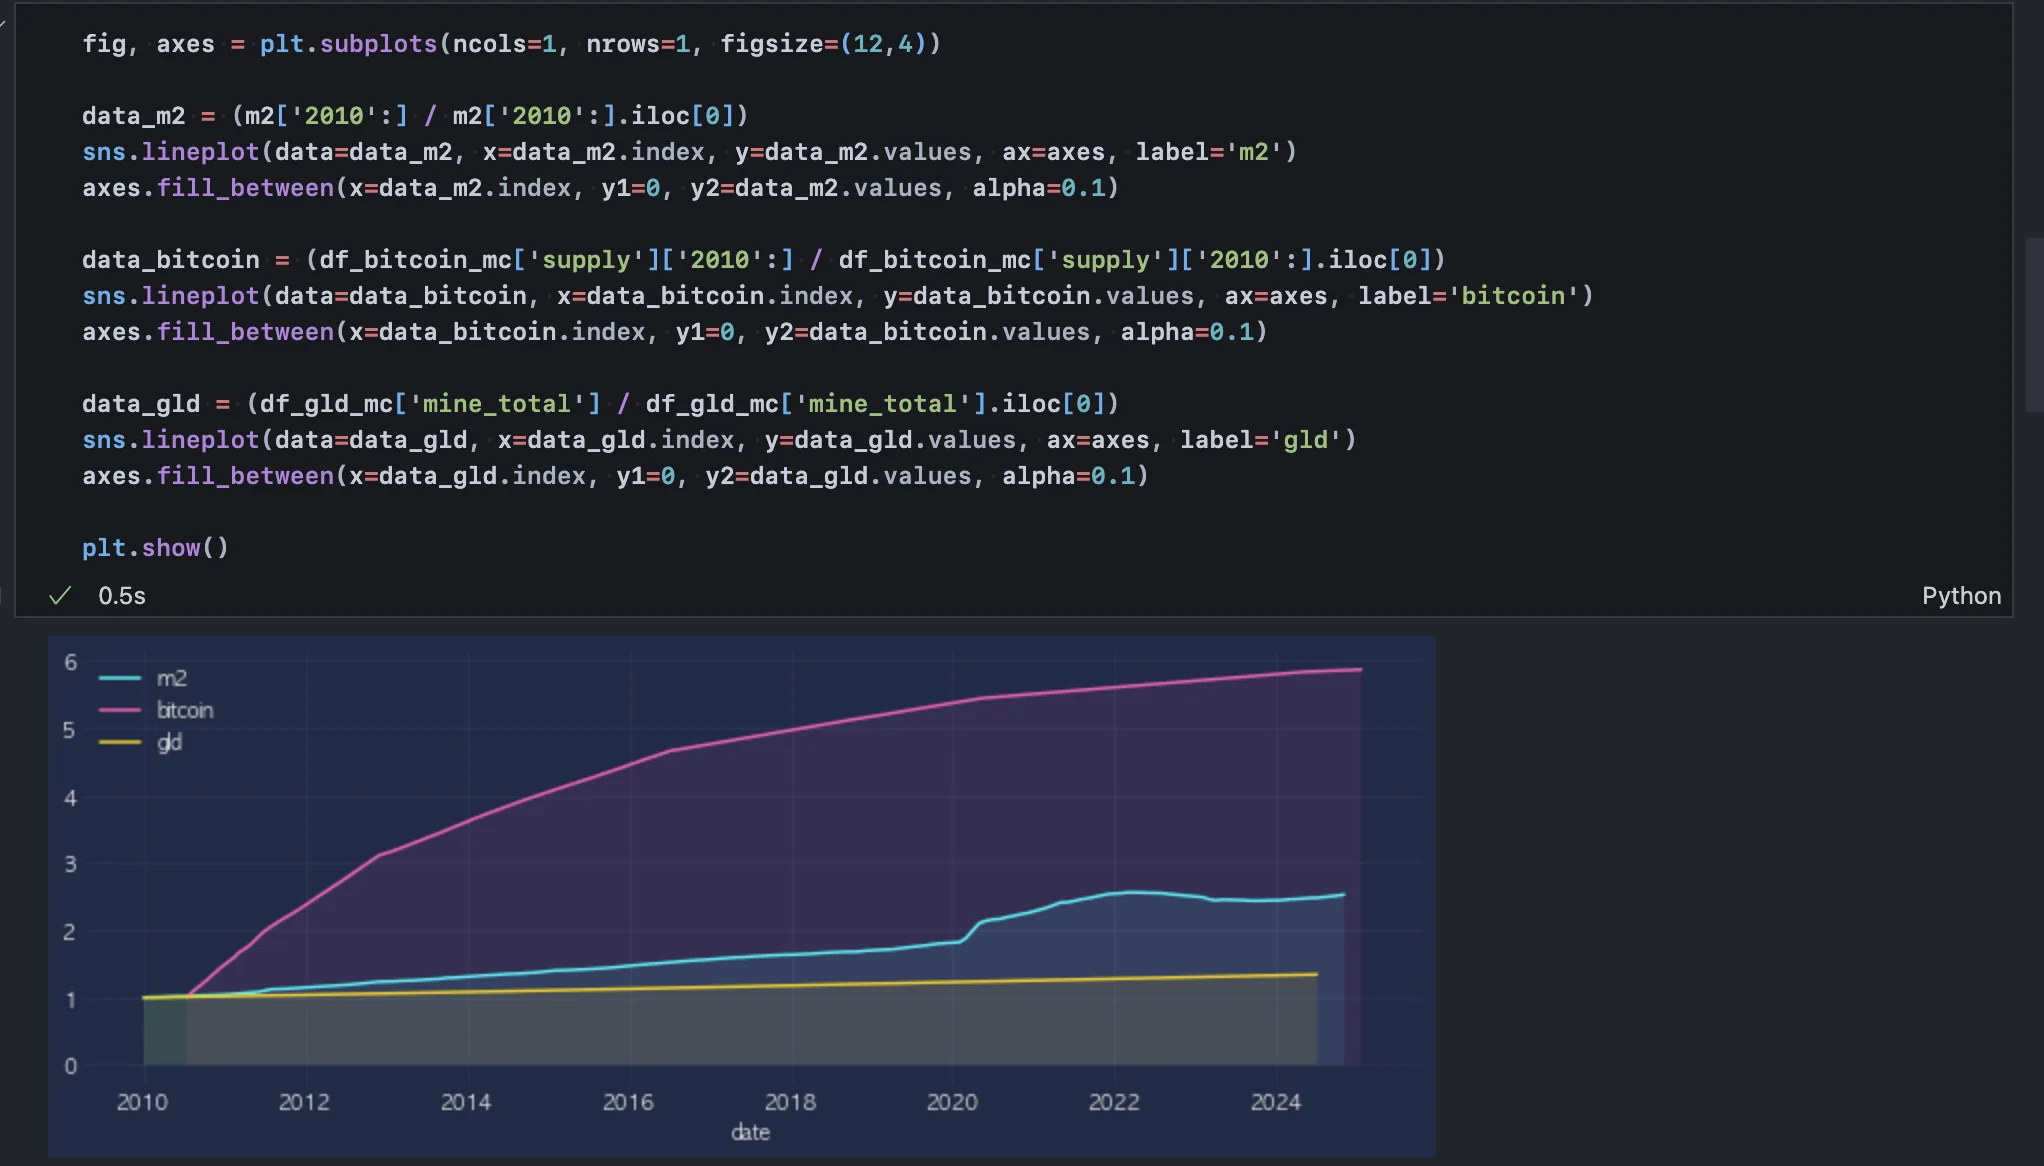Click the green execution success checkmark

pyautogui.click(x=60, y=596)
